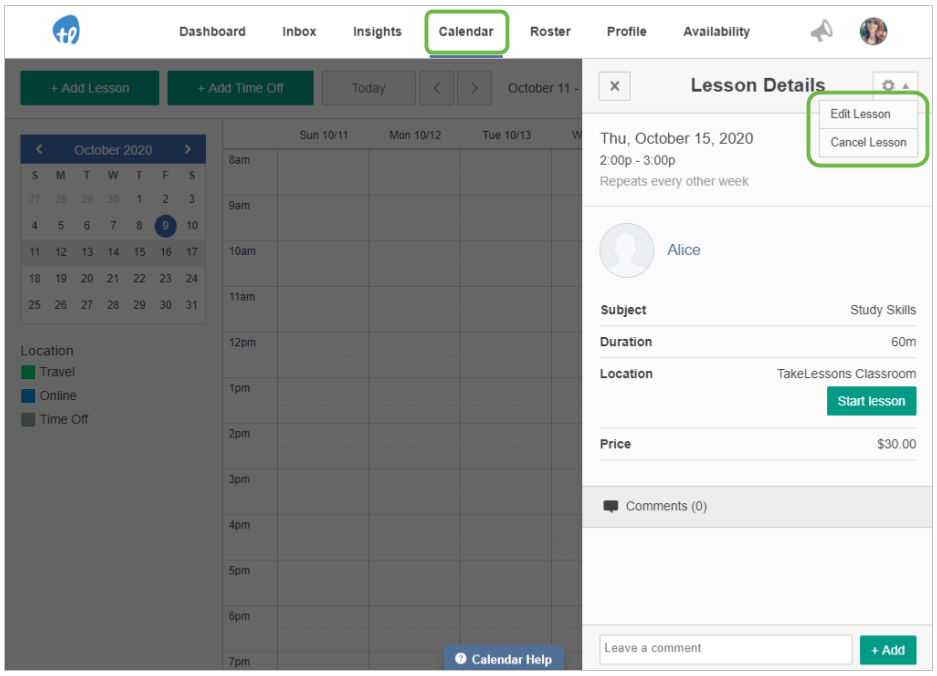Click the Add Lesson button
The height and width of the screenshot is (676, 937).
coord(90,88)
